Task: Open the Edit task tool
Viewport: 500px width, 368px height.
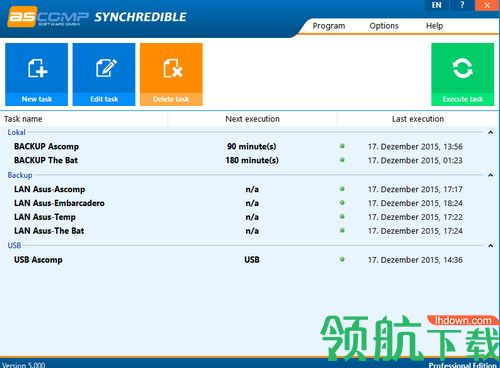Action: (104, 74)
